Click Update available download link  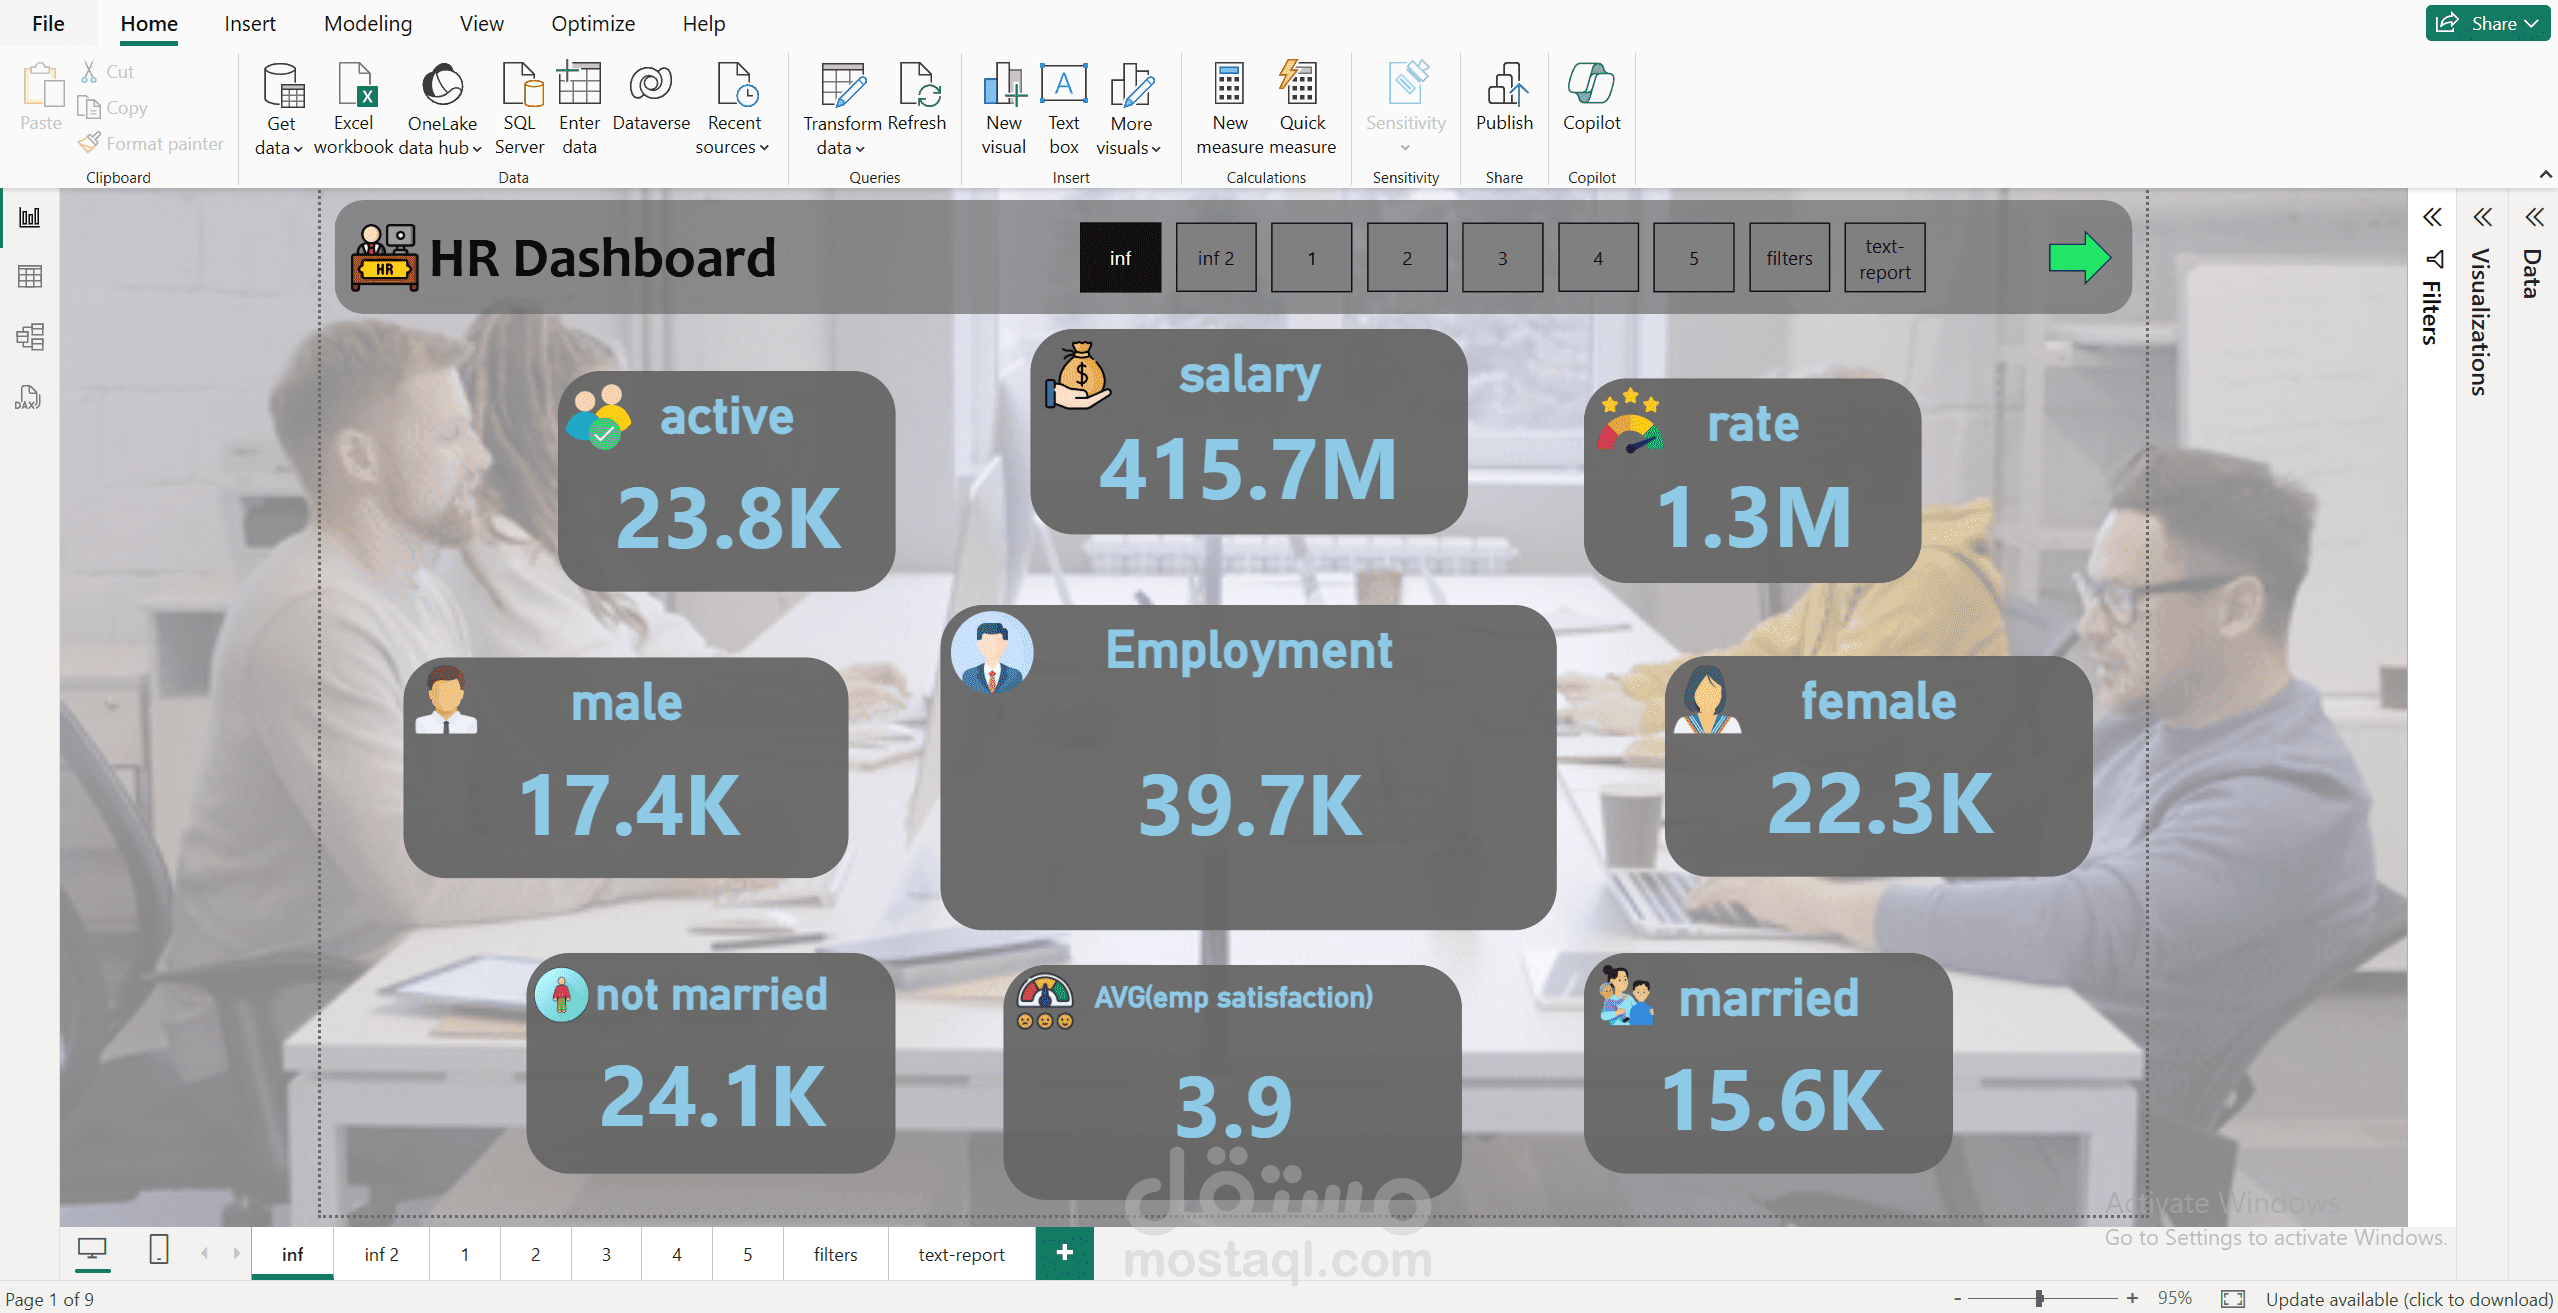click(2409, 1298)
